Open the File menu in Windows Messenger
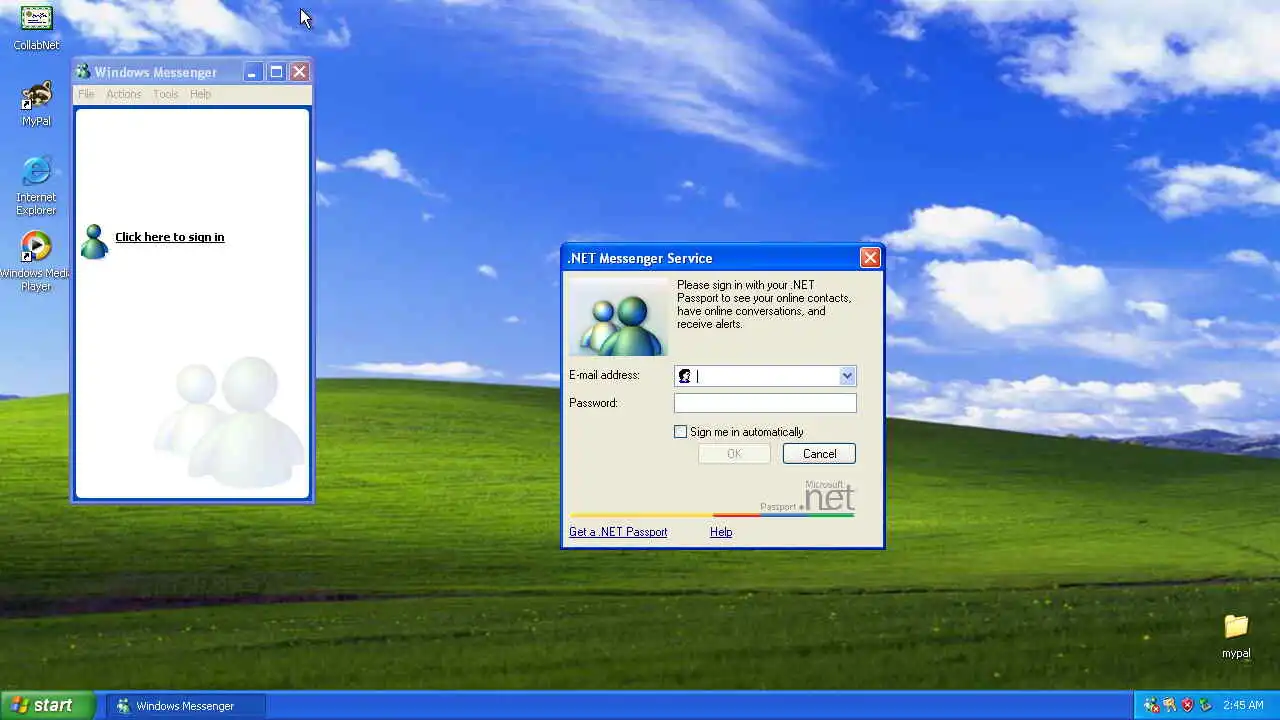Viewport: 1280px width, 720px height. click(86, 94)
